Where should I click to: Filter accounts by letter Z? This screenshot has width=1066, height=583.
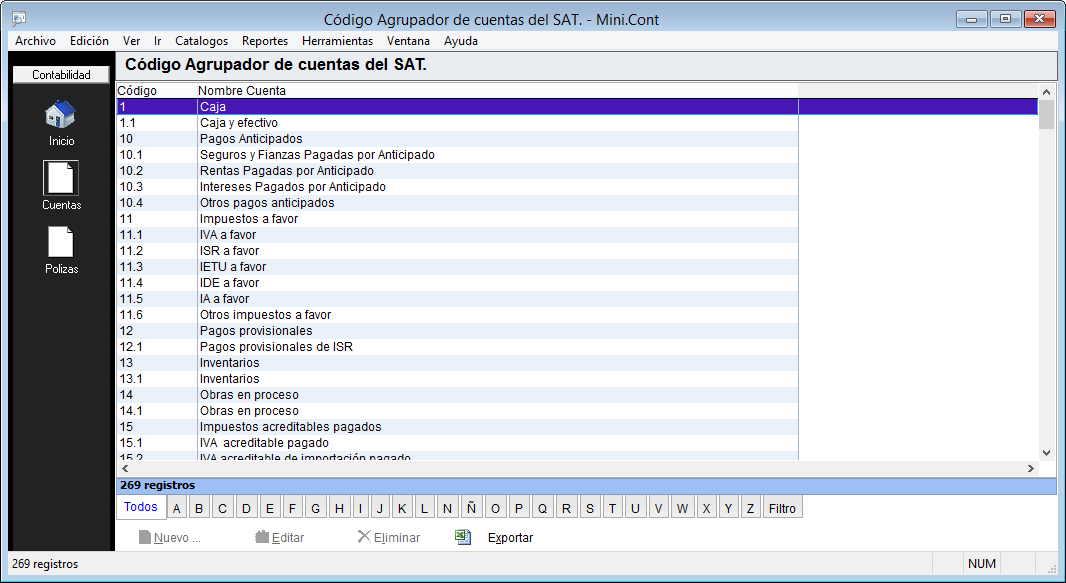(751, 508)
